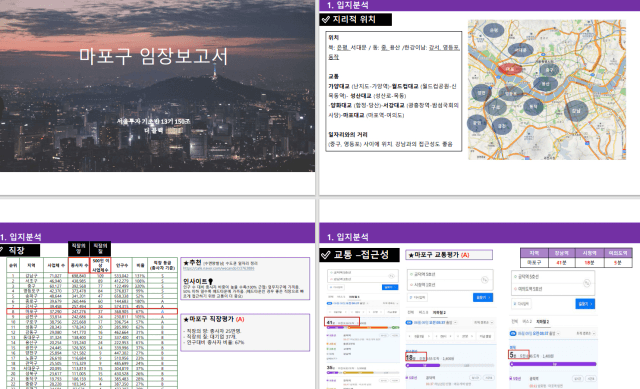Screen dimensions: 640x389
Task: Click the checkmark icon beside 교통 –접근성 heading
Action: point(326,255)
